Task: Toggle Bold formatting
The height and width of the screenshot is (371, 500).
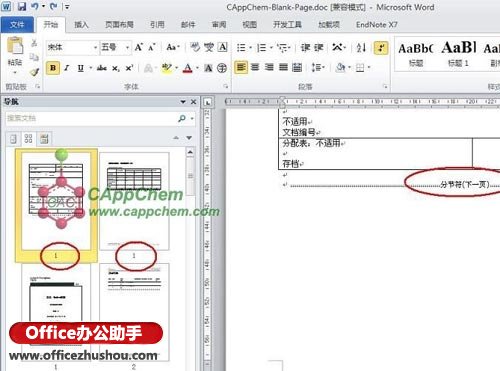Action: click(x=53, y=68)
